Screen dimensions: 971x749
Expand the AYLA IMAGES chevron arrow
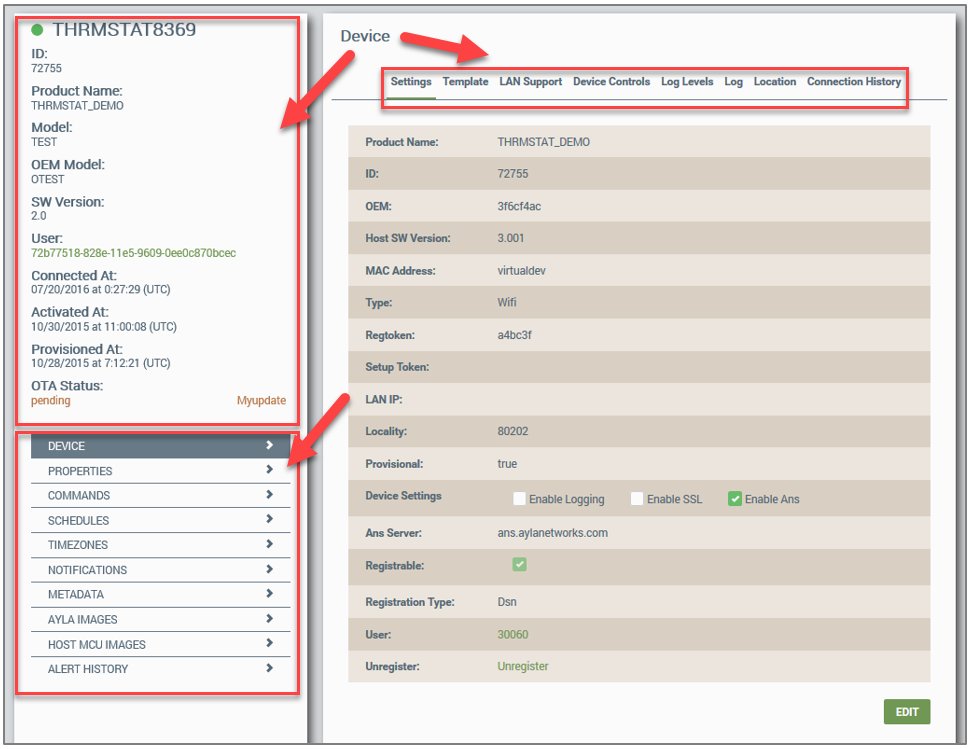(269, 619)
